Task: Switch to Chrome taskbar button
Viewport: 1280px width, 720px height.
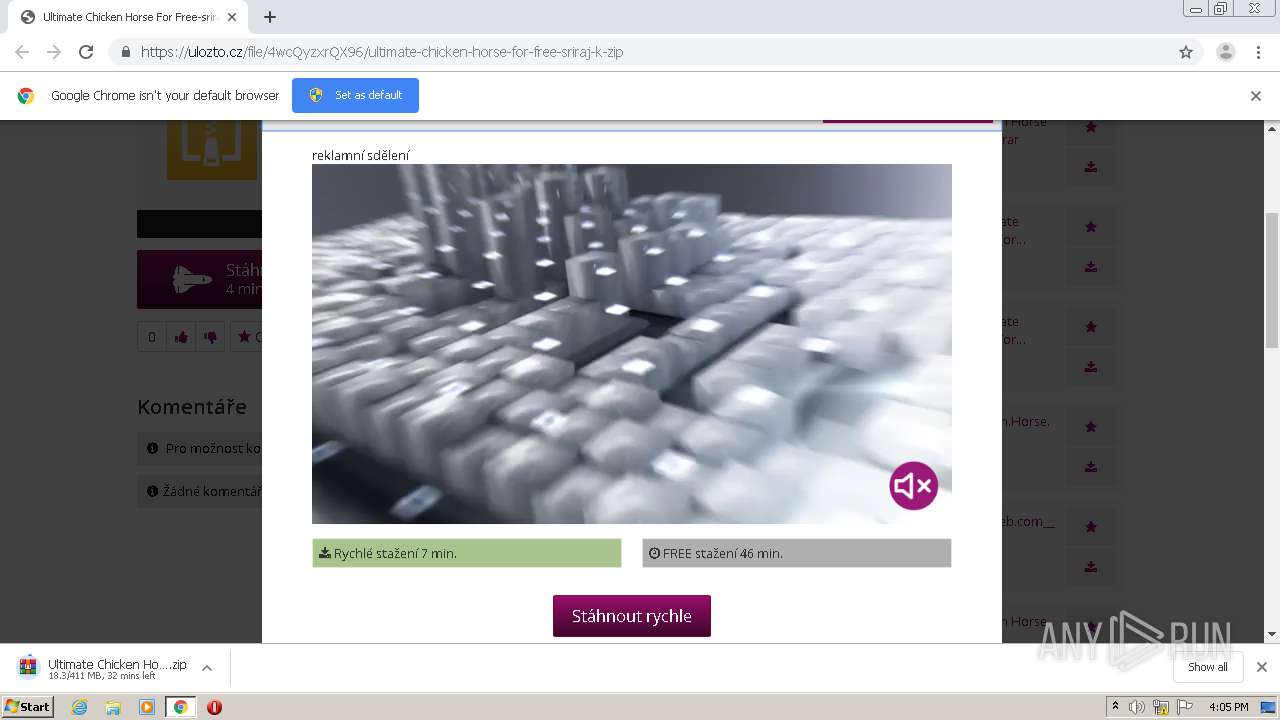Action: point(180,707)
